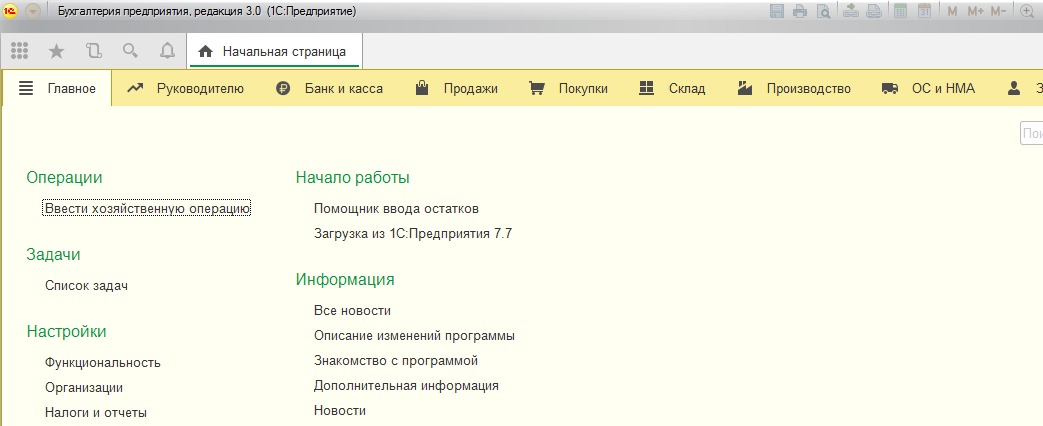This screenshot has width=1043, height=426.
Task: Select the Главное section
Action: click(x=57, y=89)
